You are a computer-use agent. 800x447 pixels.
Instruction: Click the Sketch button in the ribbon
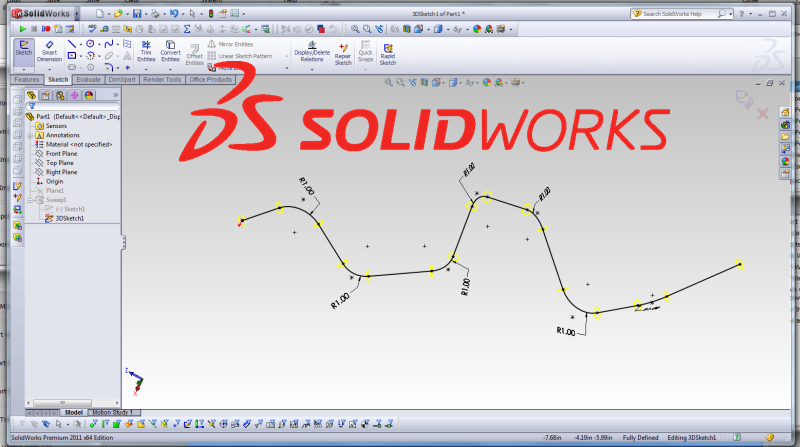coord(22,51)
